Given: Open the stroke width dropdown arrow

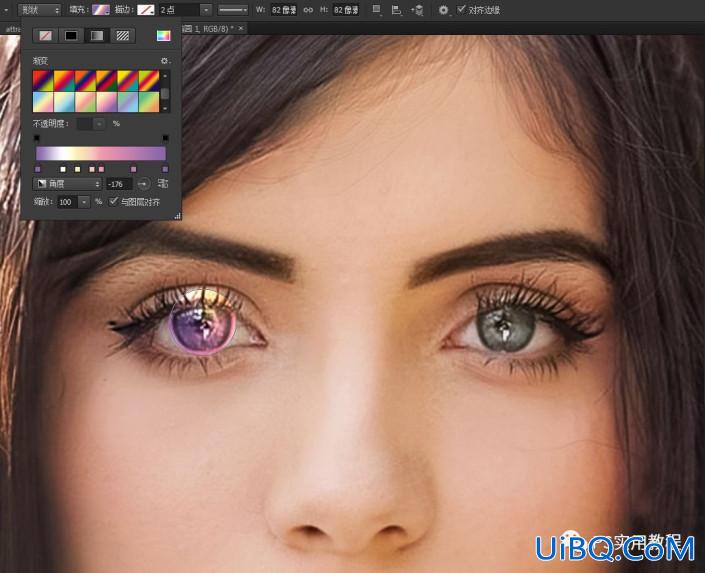Looking at the screenshot, I should 205,10.
